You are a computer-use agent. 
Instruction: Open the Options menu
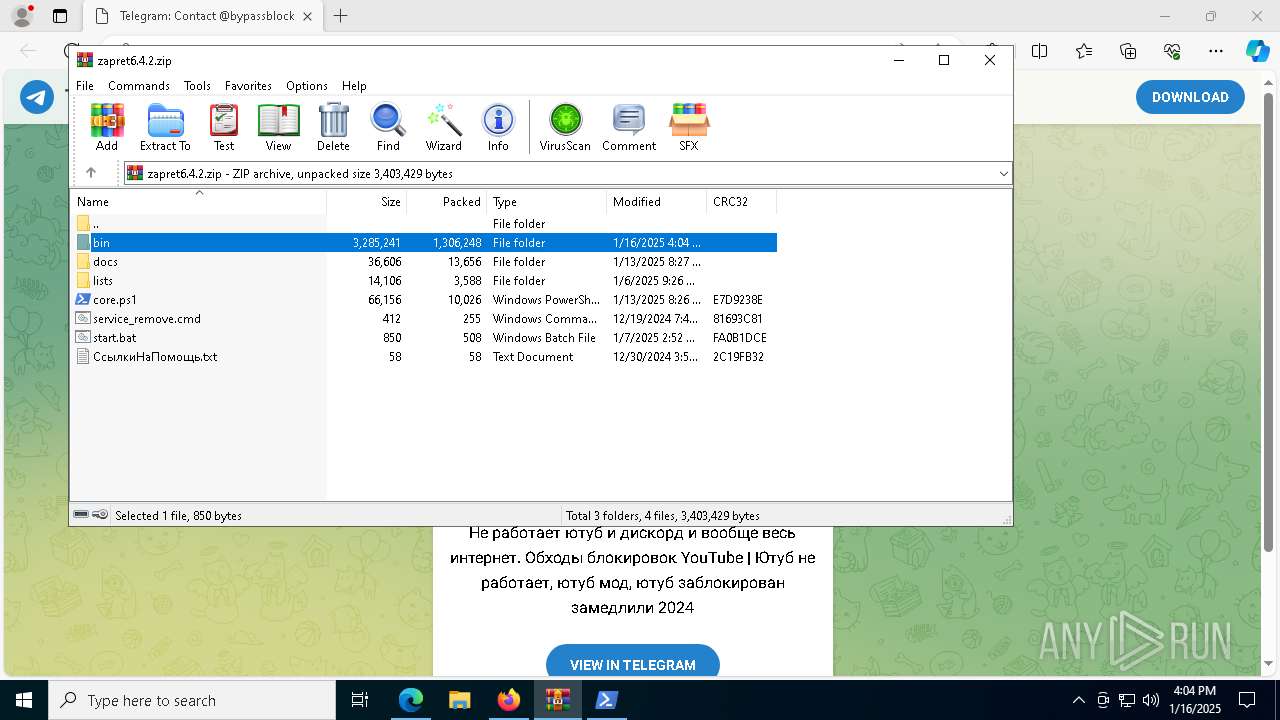(307, 86)
